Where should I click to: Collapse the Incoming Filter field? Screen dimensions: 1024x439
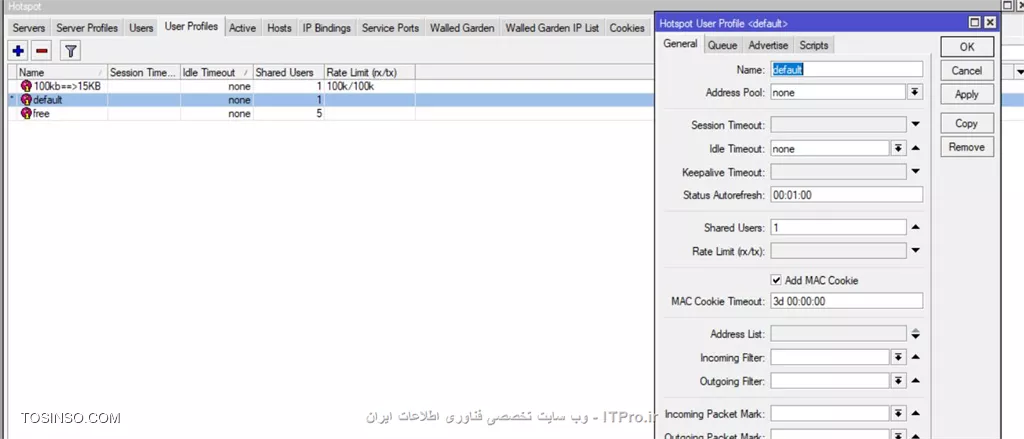pyautogui.click(x=916, y=357)
